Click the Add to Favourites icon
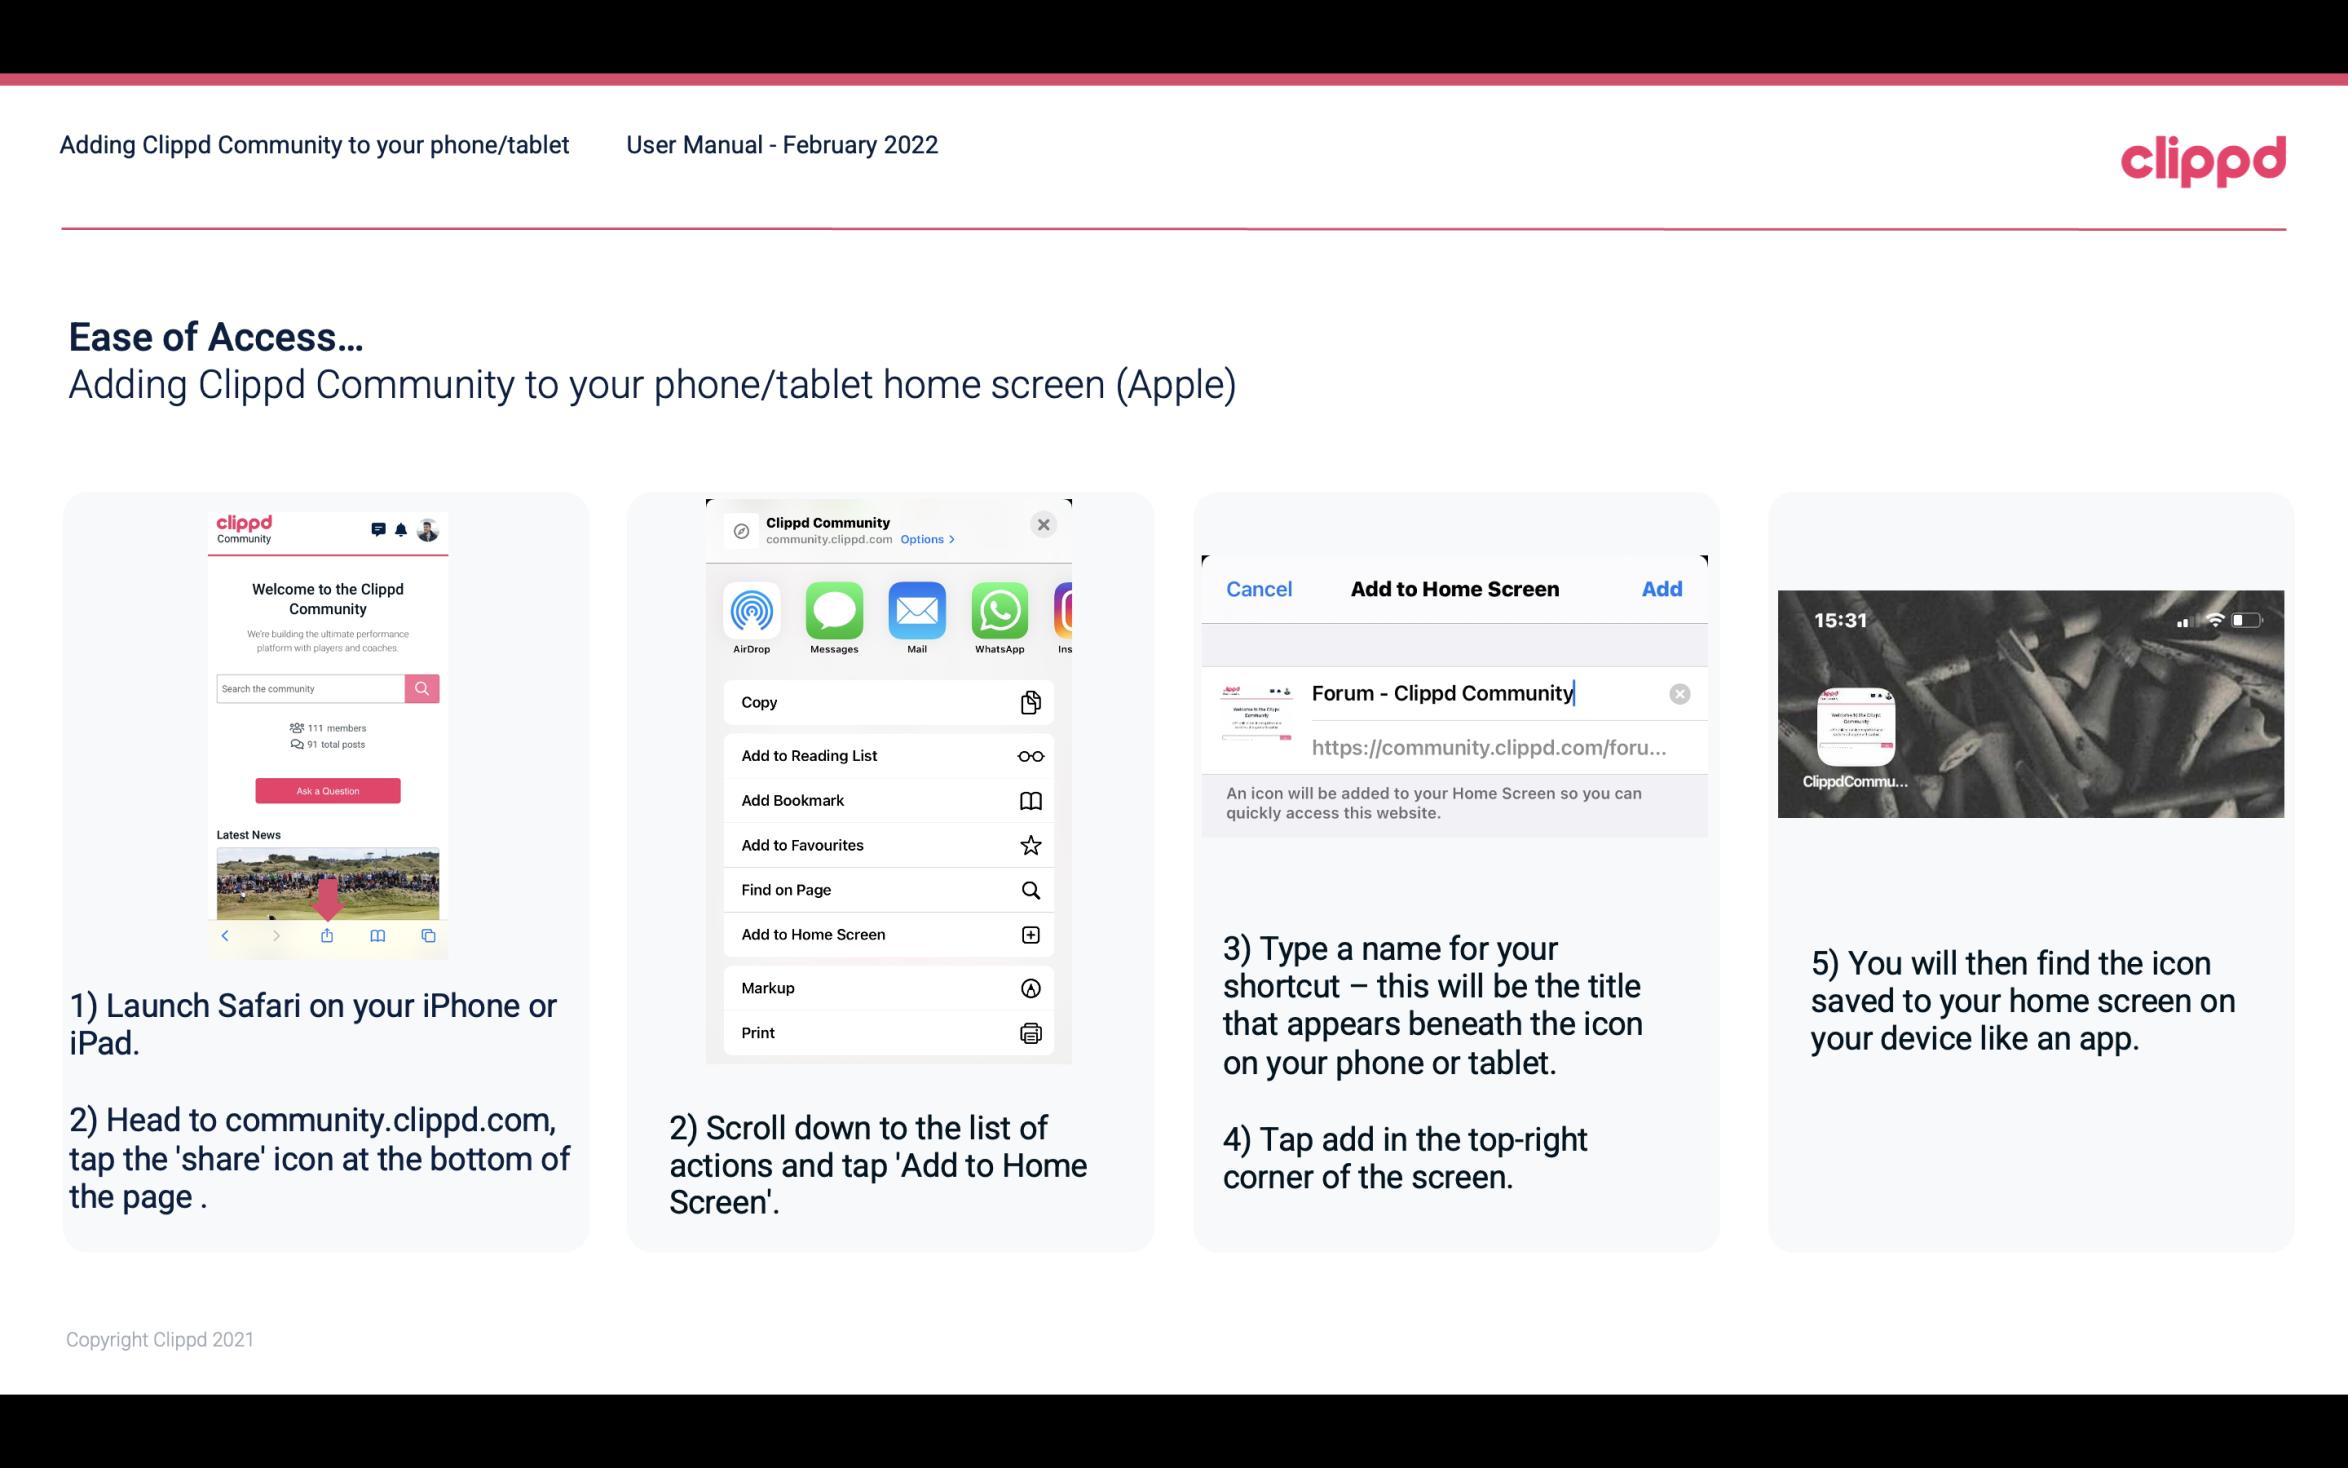This screenshot has height=1468, width=2348. tap(1031, 844)
